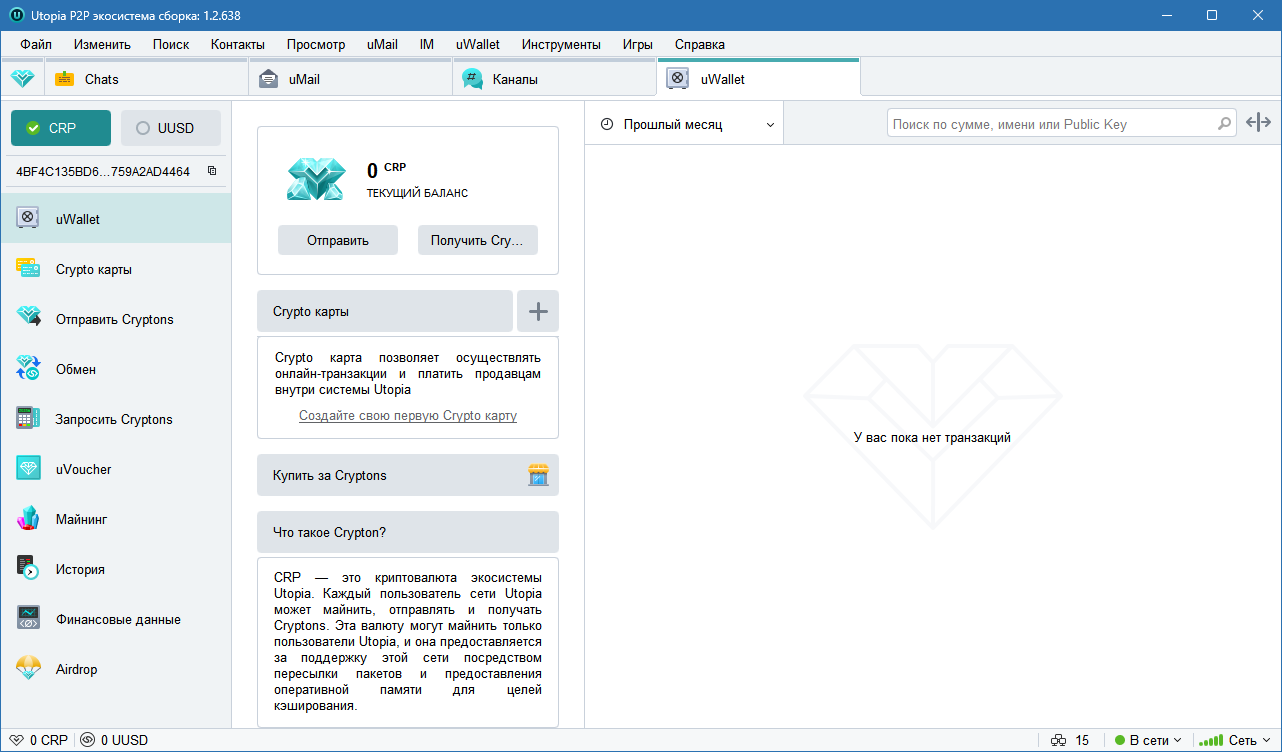Select the UUSD currency

pyautogui.click(x=171, y=128)
